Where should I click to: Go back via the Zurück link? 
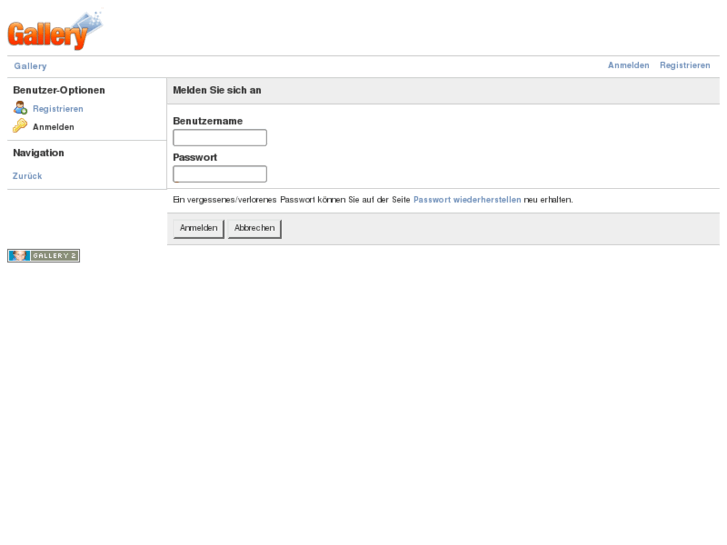(x=27, y=176)
